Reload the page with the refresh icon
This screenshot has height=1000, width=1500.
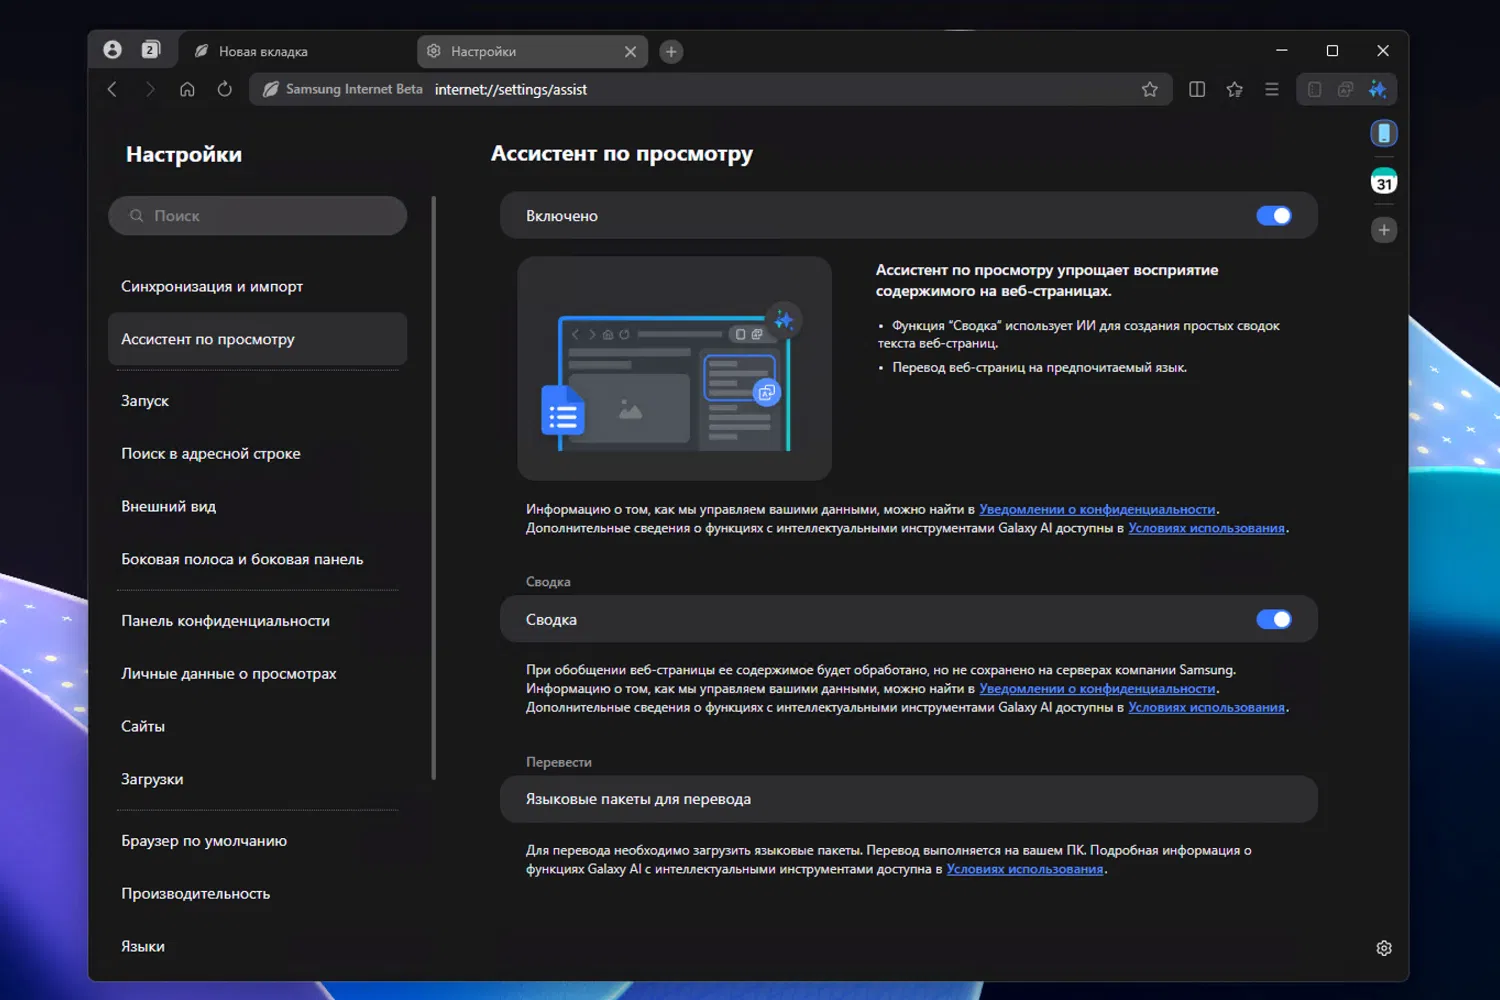click(225, 90)
